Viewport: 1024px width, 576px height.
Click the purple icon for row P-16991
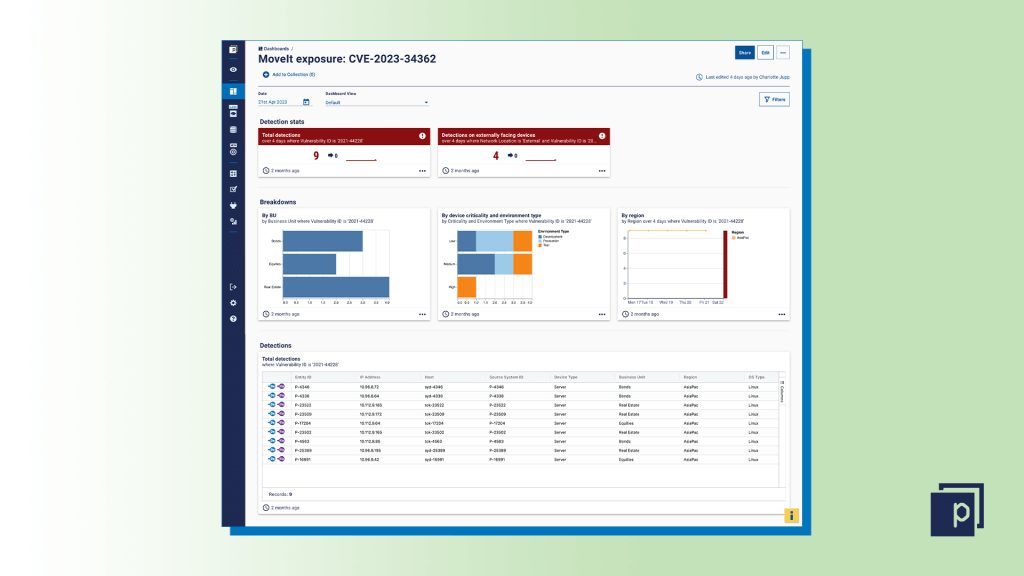(x=281, y=459)
